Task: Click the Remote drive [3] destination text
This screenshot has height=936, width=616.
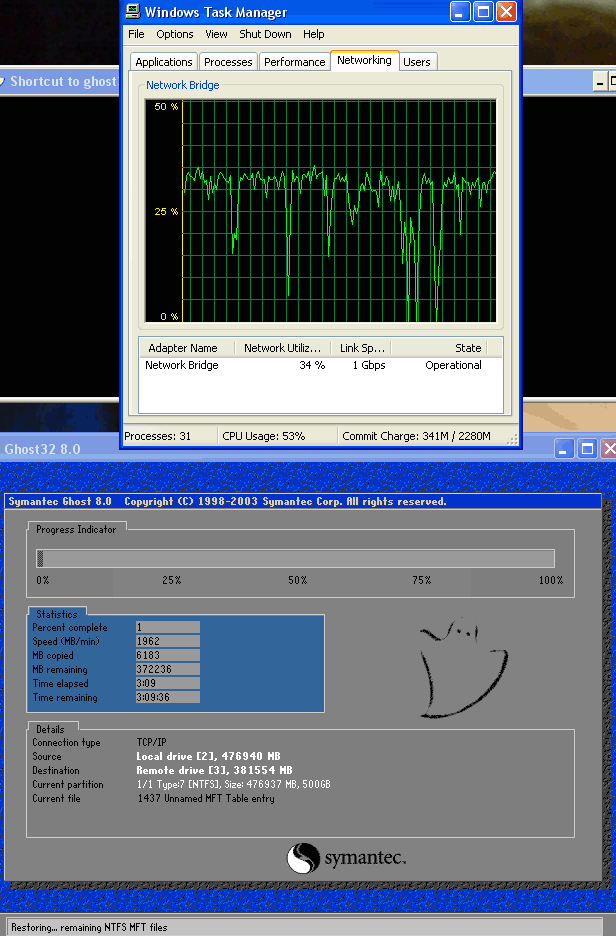Action: tap(214, 770)
